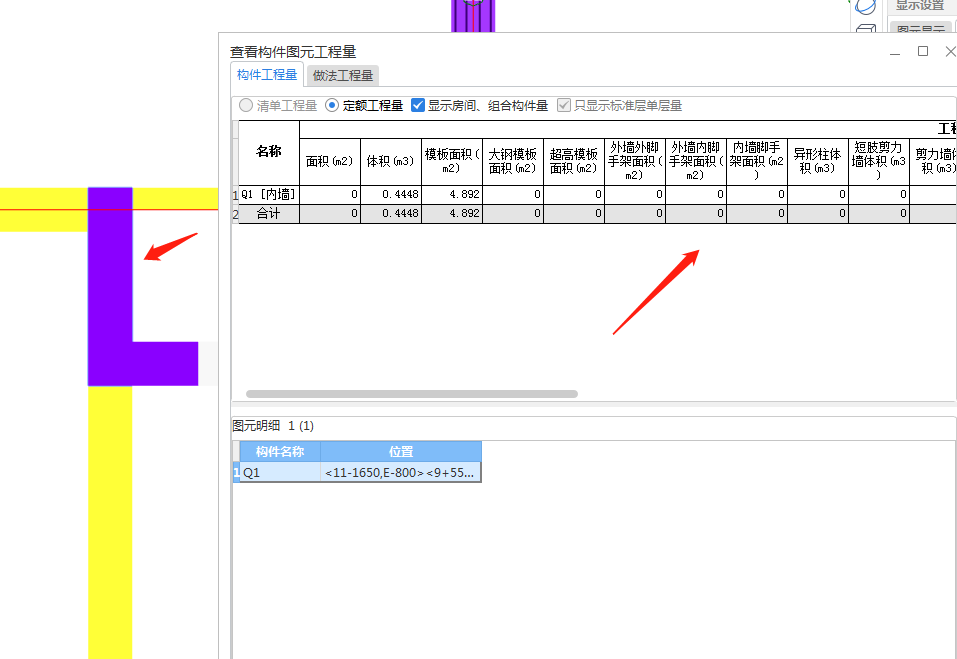Click the position cell <11-1650,E-800>
Viewport: 957px width, 659px height.
coord(400,472)
